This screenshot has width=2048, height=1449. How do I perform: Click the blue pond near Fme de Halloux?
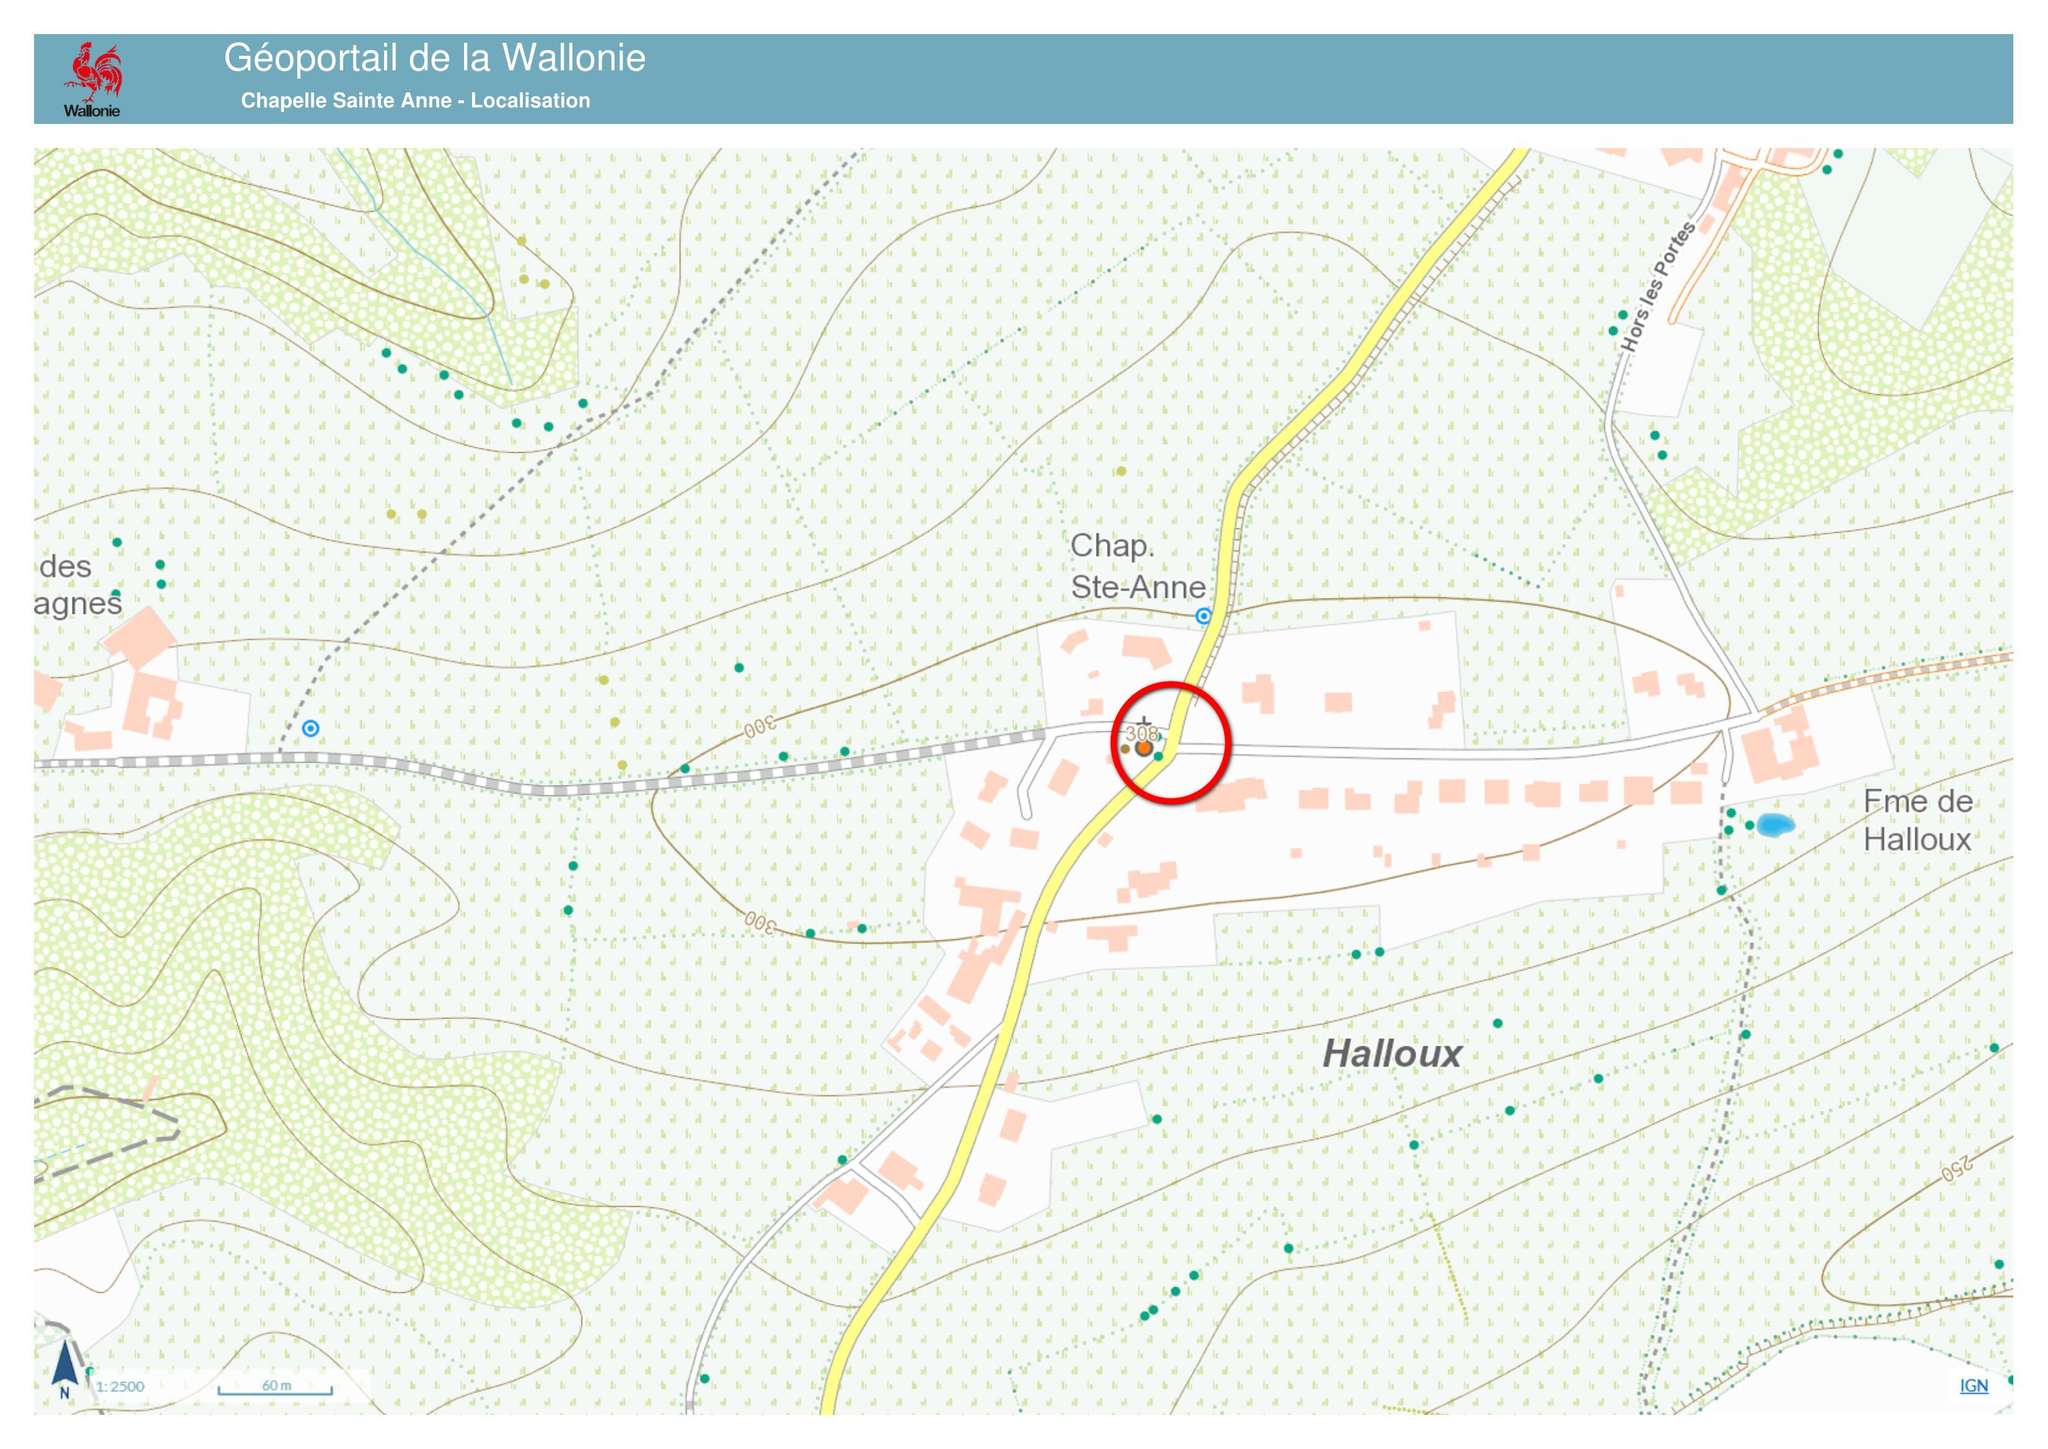[x=1775, y=825]
